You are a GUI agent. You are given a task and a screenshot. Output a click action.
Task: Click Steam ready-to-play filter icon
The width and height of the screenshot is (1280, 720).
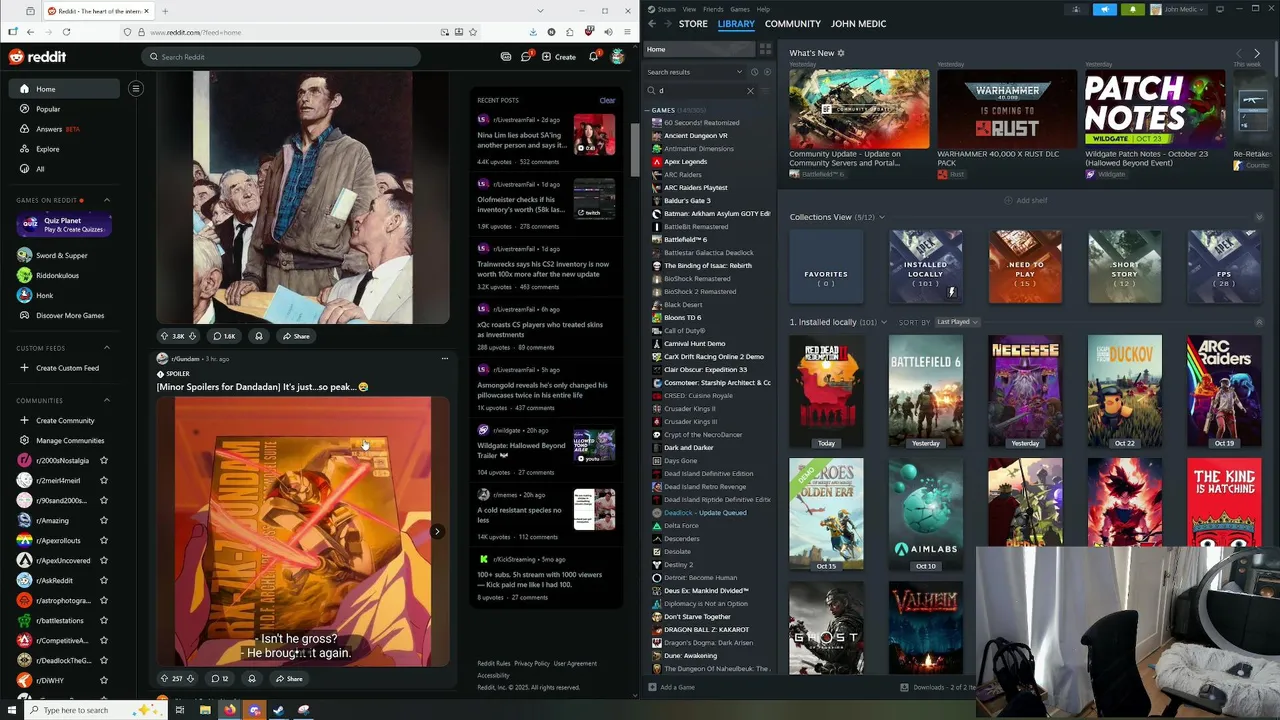tap(767, 72)
